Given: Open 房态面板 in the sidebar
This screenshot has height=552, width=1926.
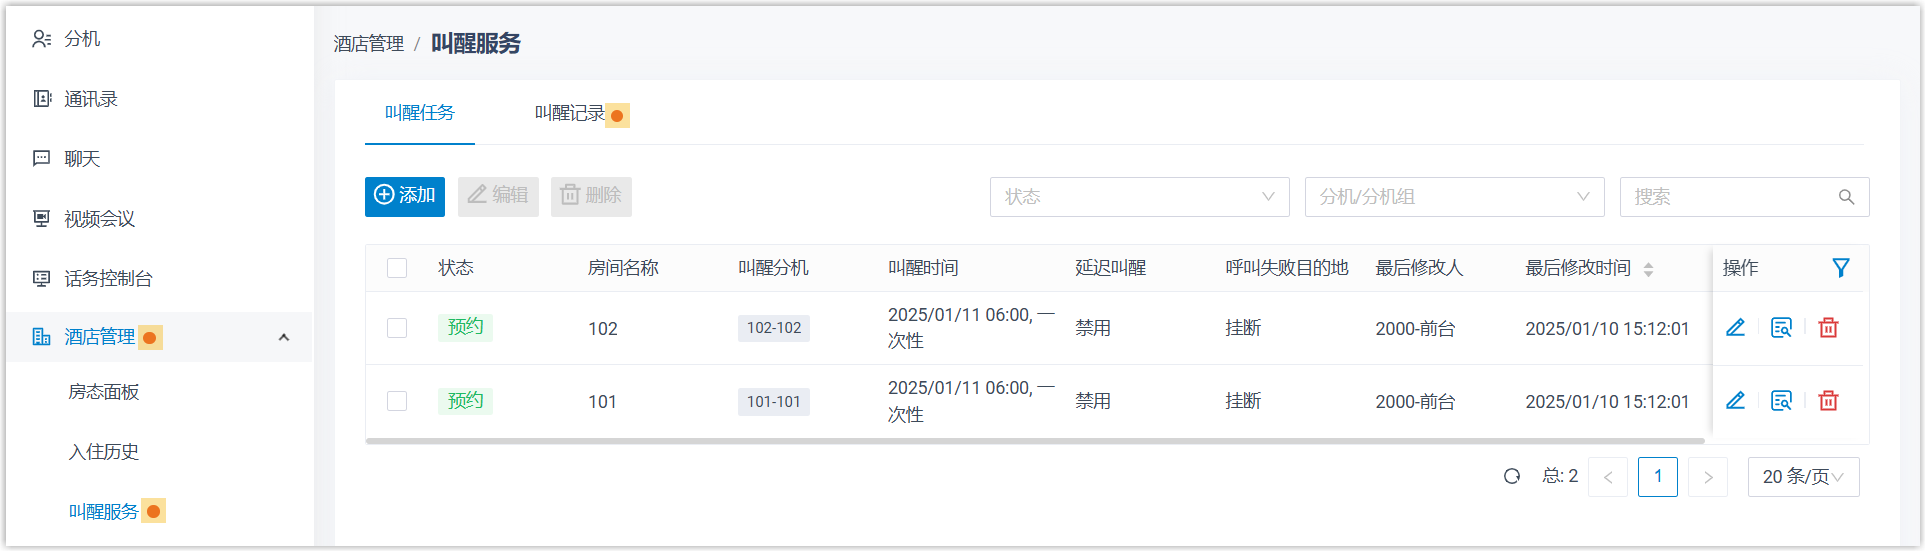Looking at the screenshot, I should [104, 392].
